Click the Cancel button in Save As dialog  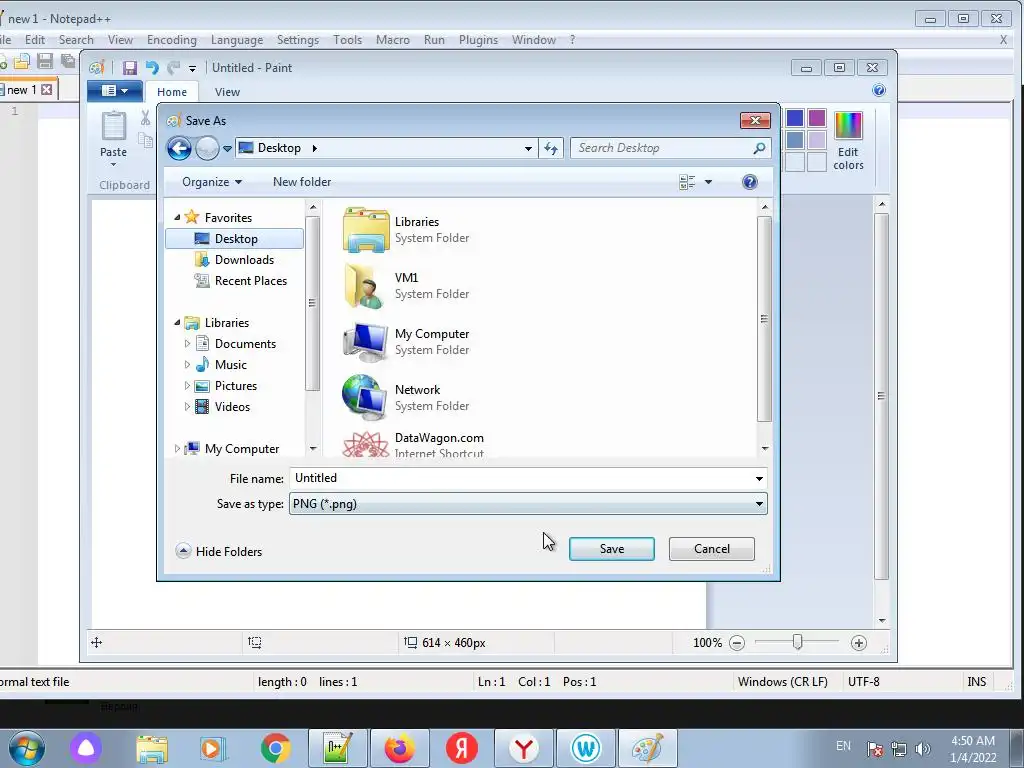click(x=712, y=549)
